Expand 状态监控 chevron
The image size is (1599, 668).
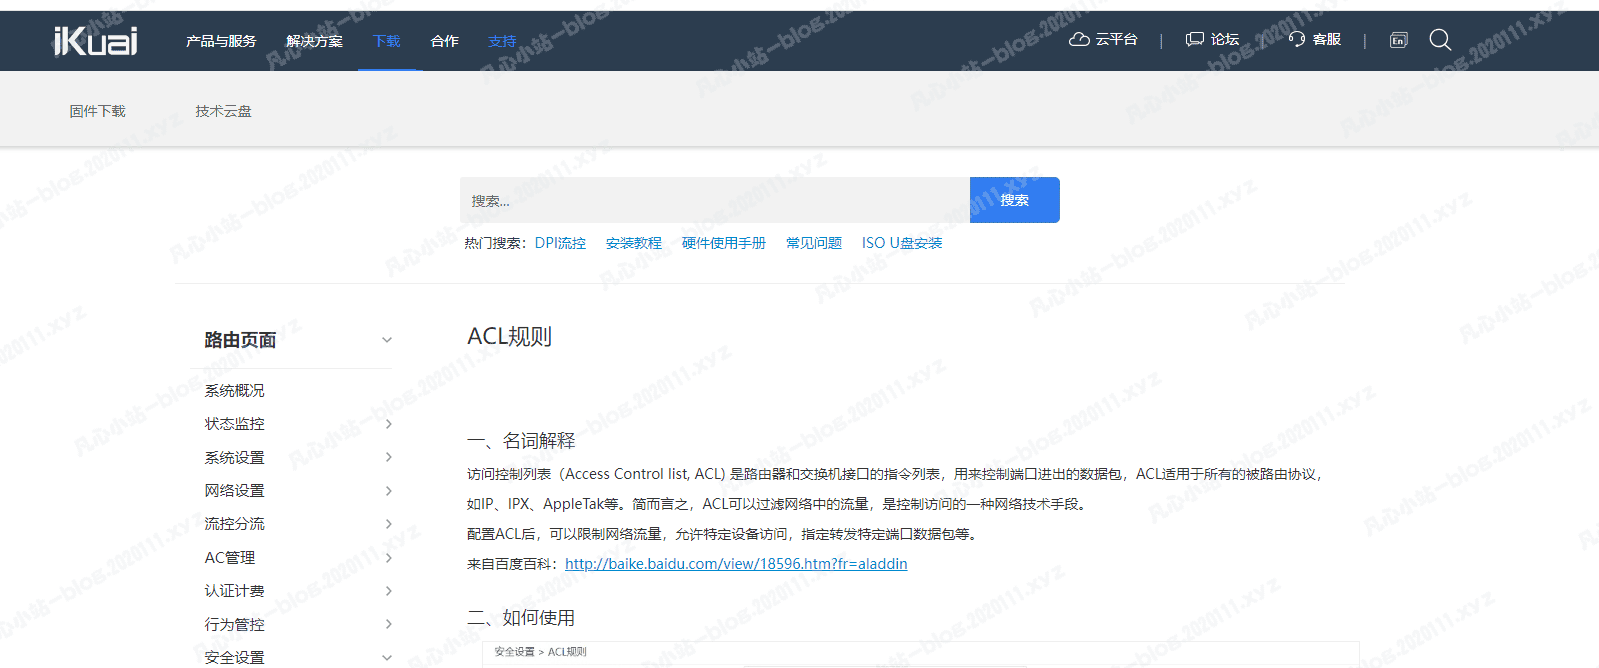coord(389,424)
